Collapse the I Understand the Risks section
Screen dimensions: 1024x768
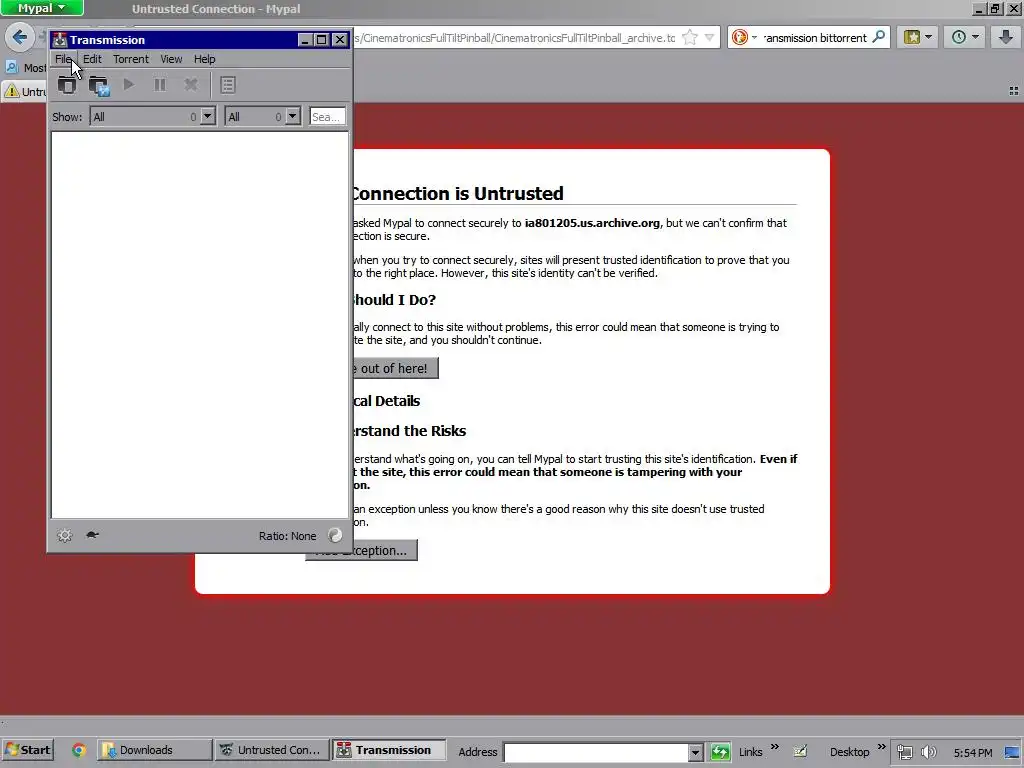(x=409, y=431)
